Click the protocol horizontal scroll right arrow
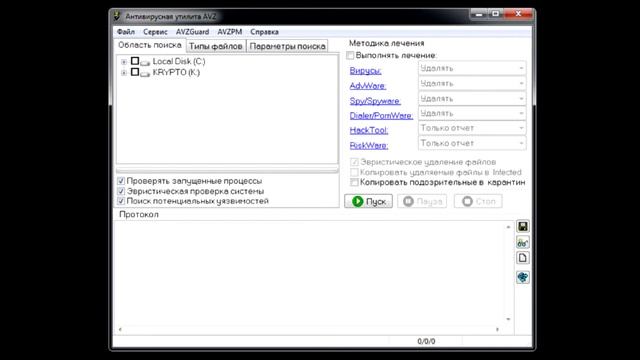This screenshot has height=360, width=640. (497, 329)
